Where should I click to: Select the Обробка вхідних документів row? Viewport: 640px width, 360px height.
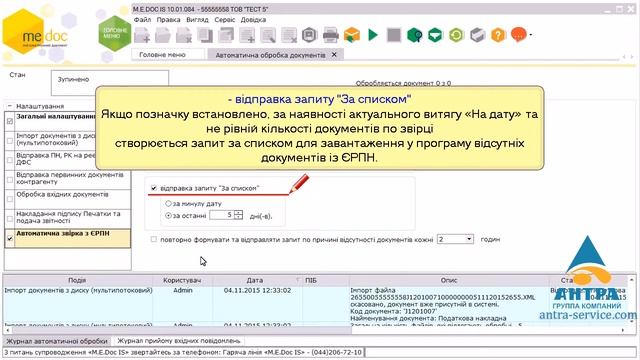pos(68,199)
